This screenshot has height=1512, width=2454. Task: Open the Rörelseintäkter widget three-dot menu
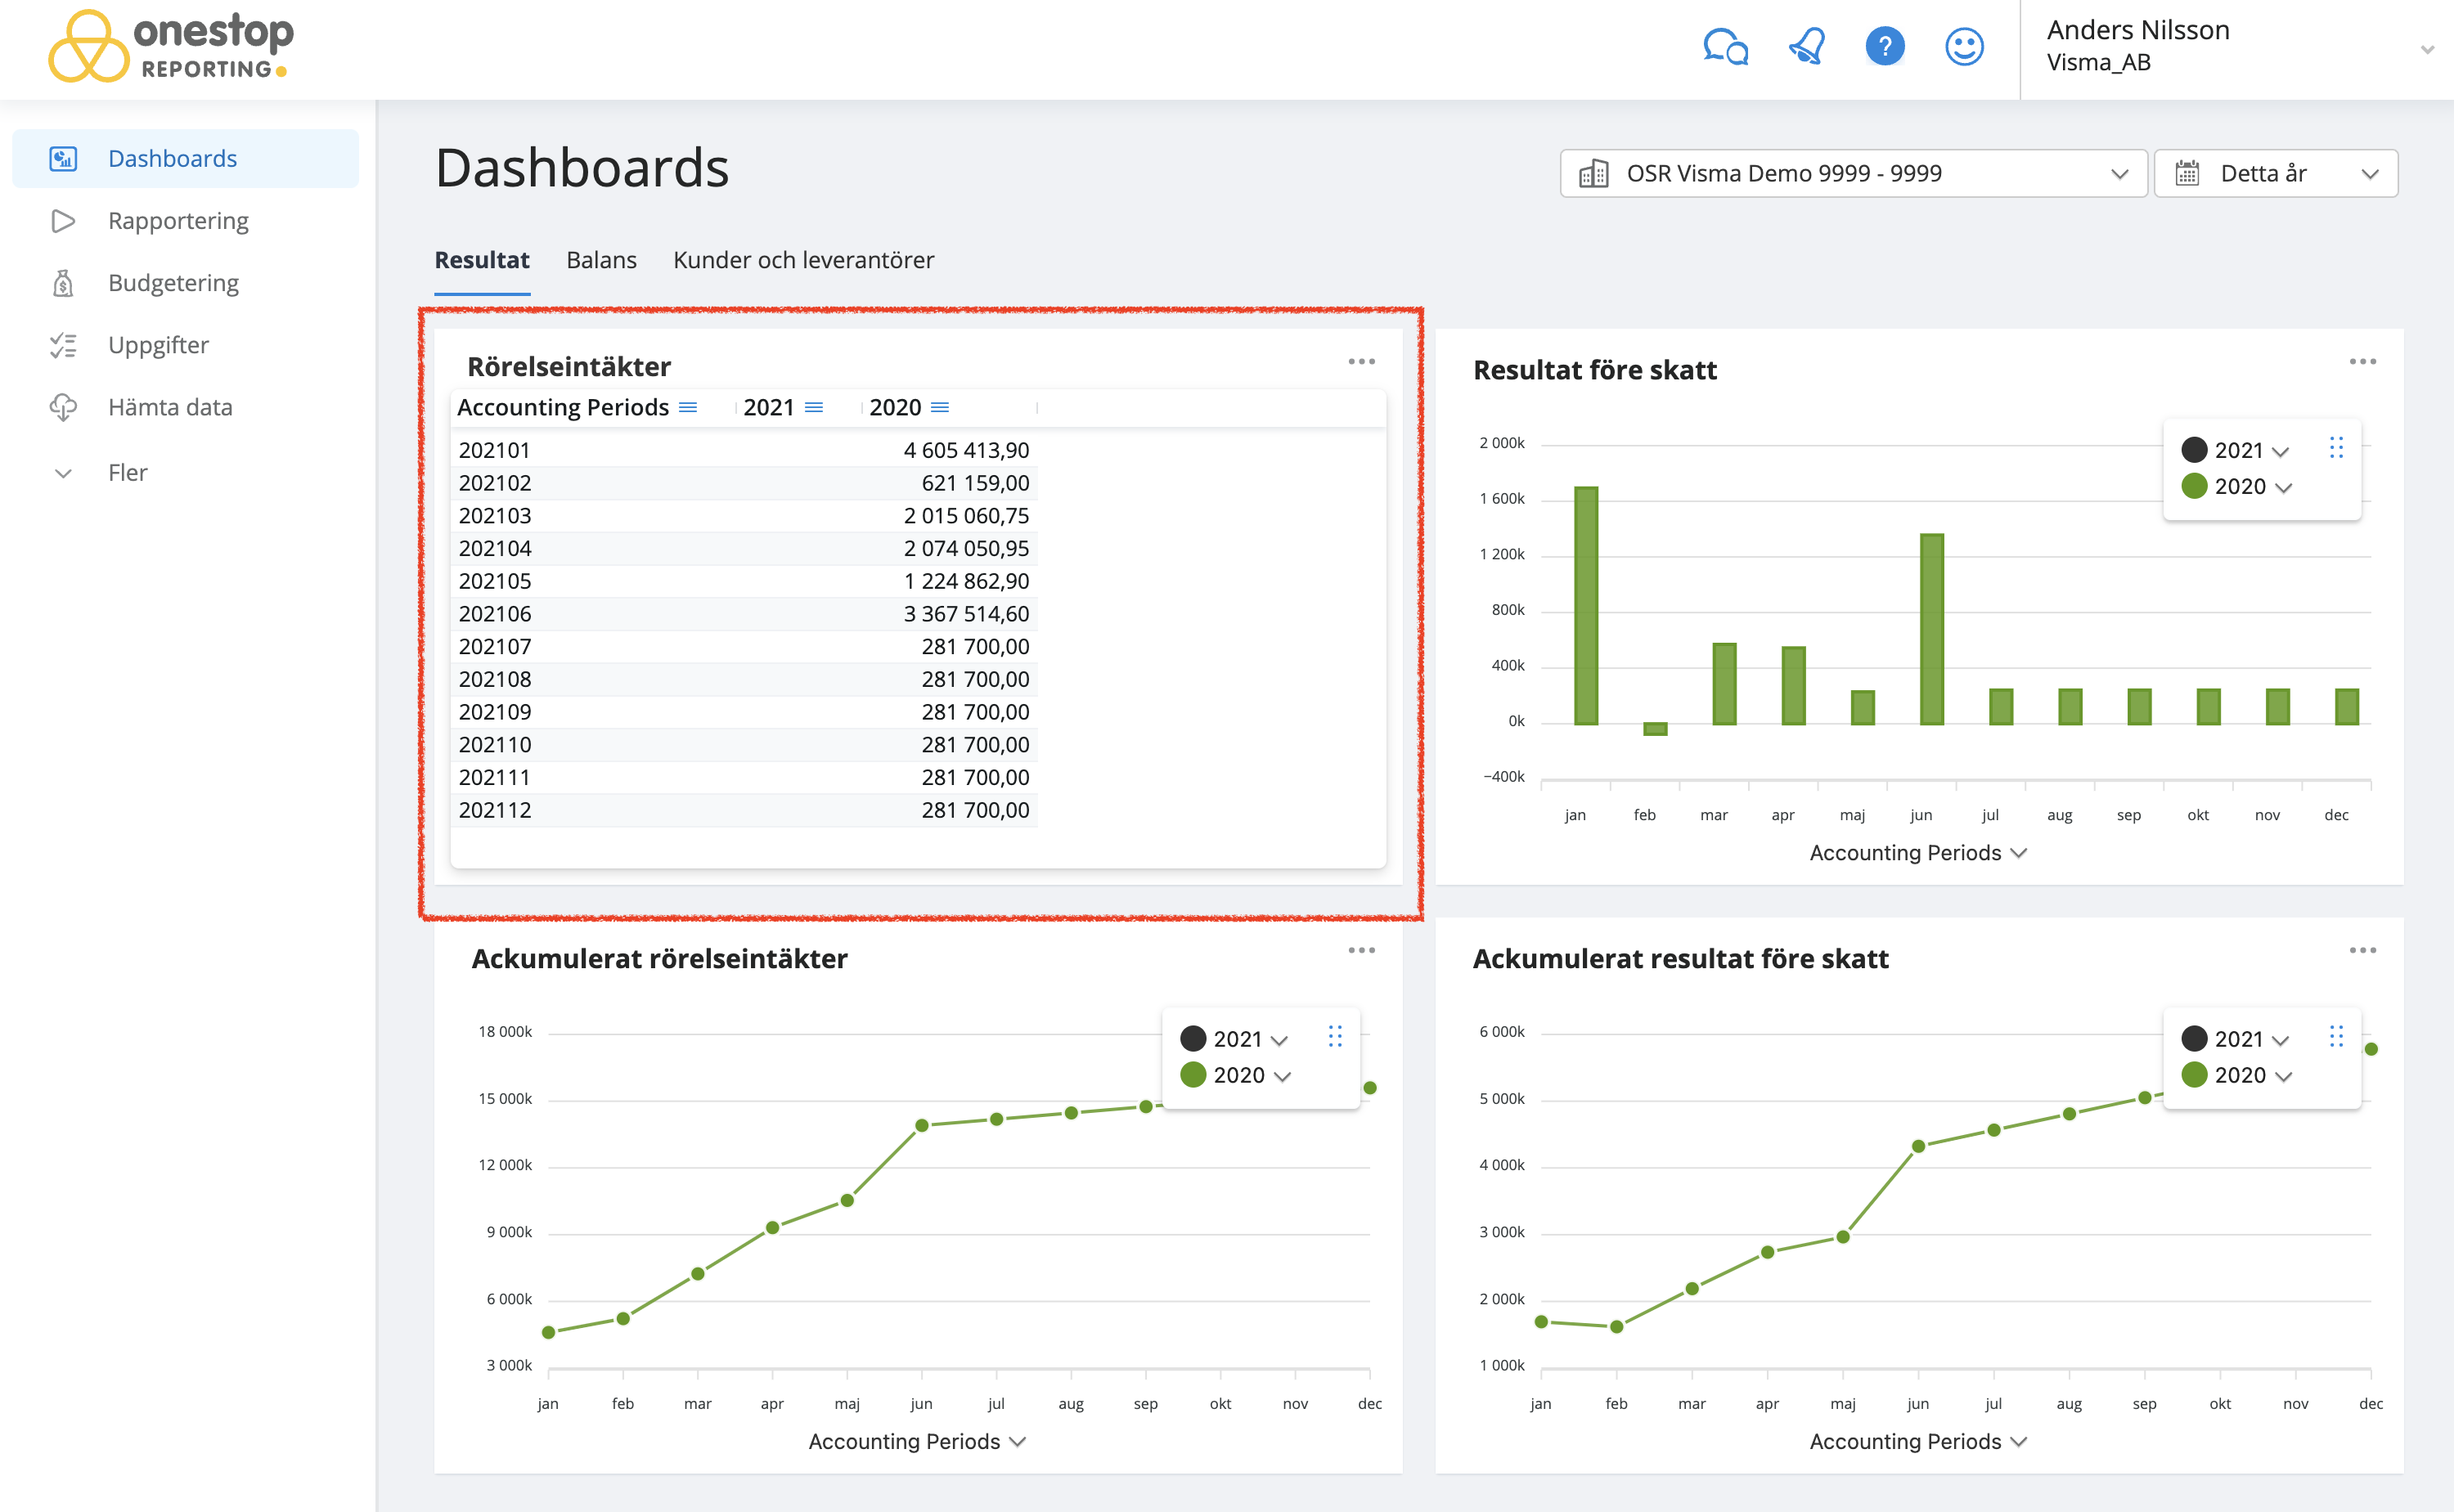pos(1361,362)
